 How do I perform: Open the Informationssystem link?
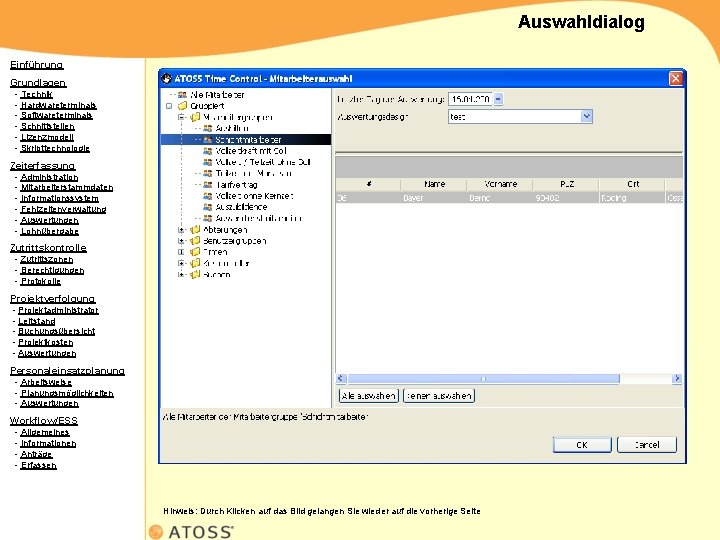60,198
